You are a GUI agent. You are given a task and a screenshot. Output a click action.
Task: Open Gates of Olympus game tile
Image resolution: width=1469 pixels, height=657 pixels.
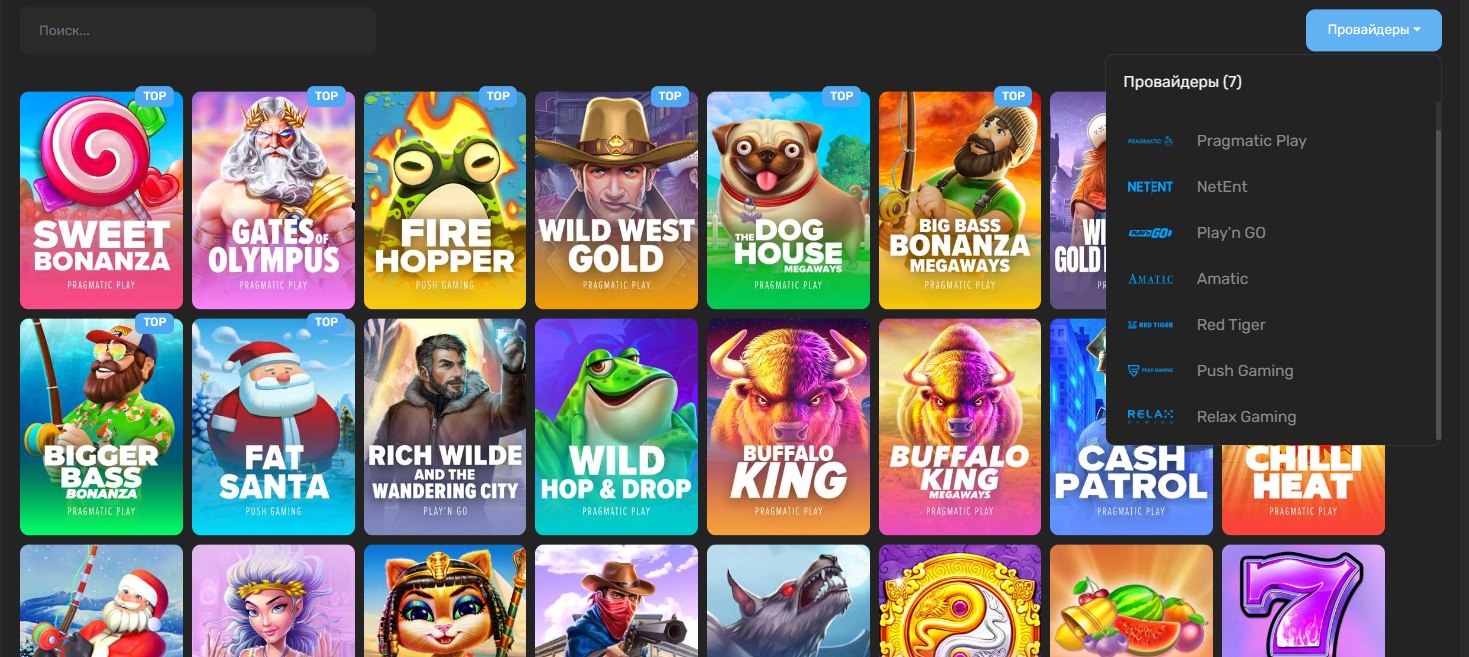coord(273,200)
